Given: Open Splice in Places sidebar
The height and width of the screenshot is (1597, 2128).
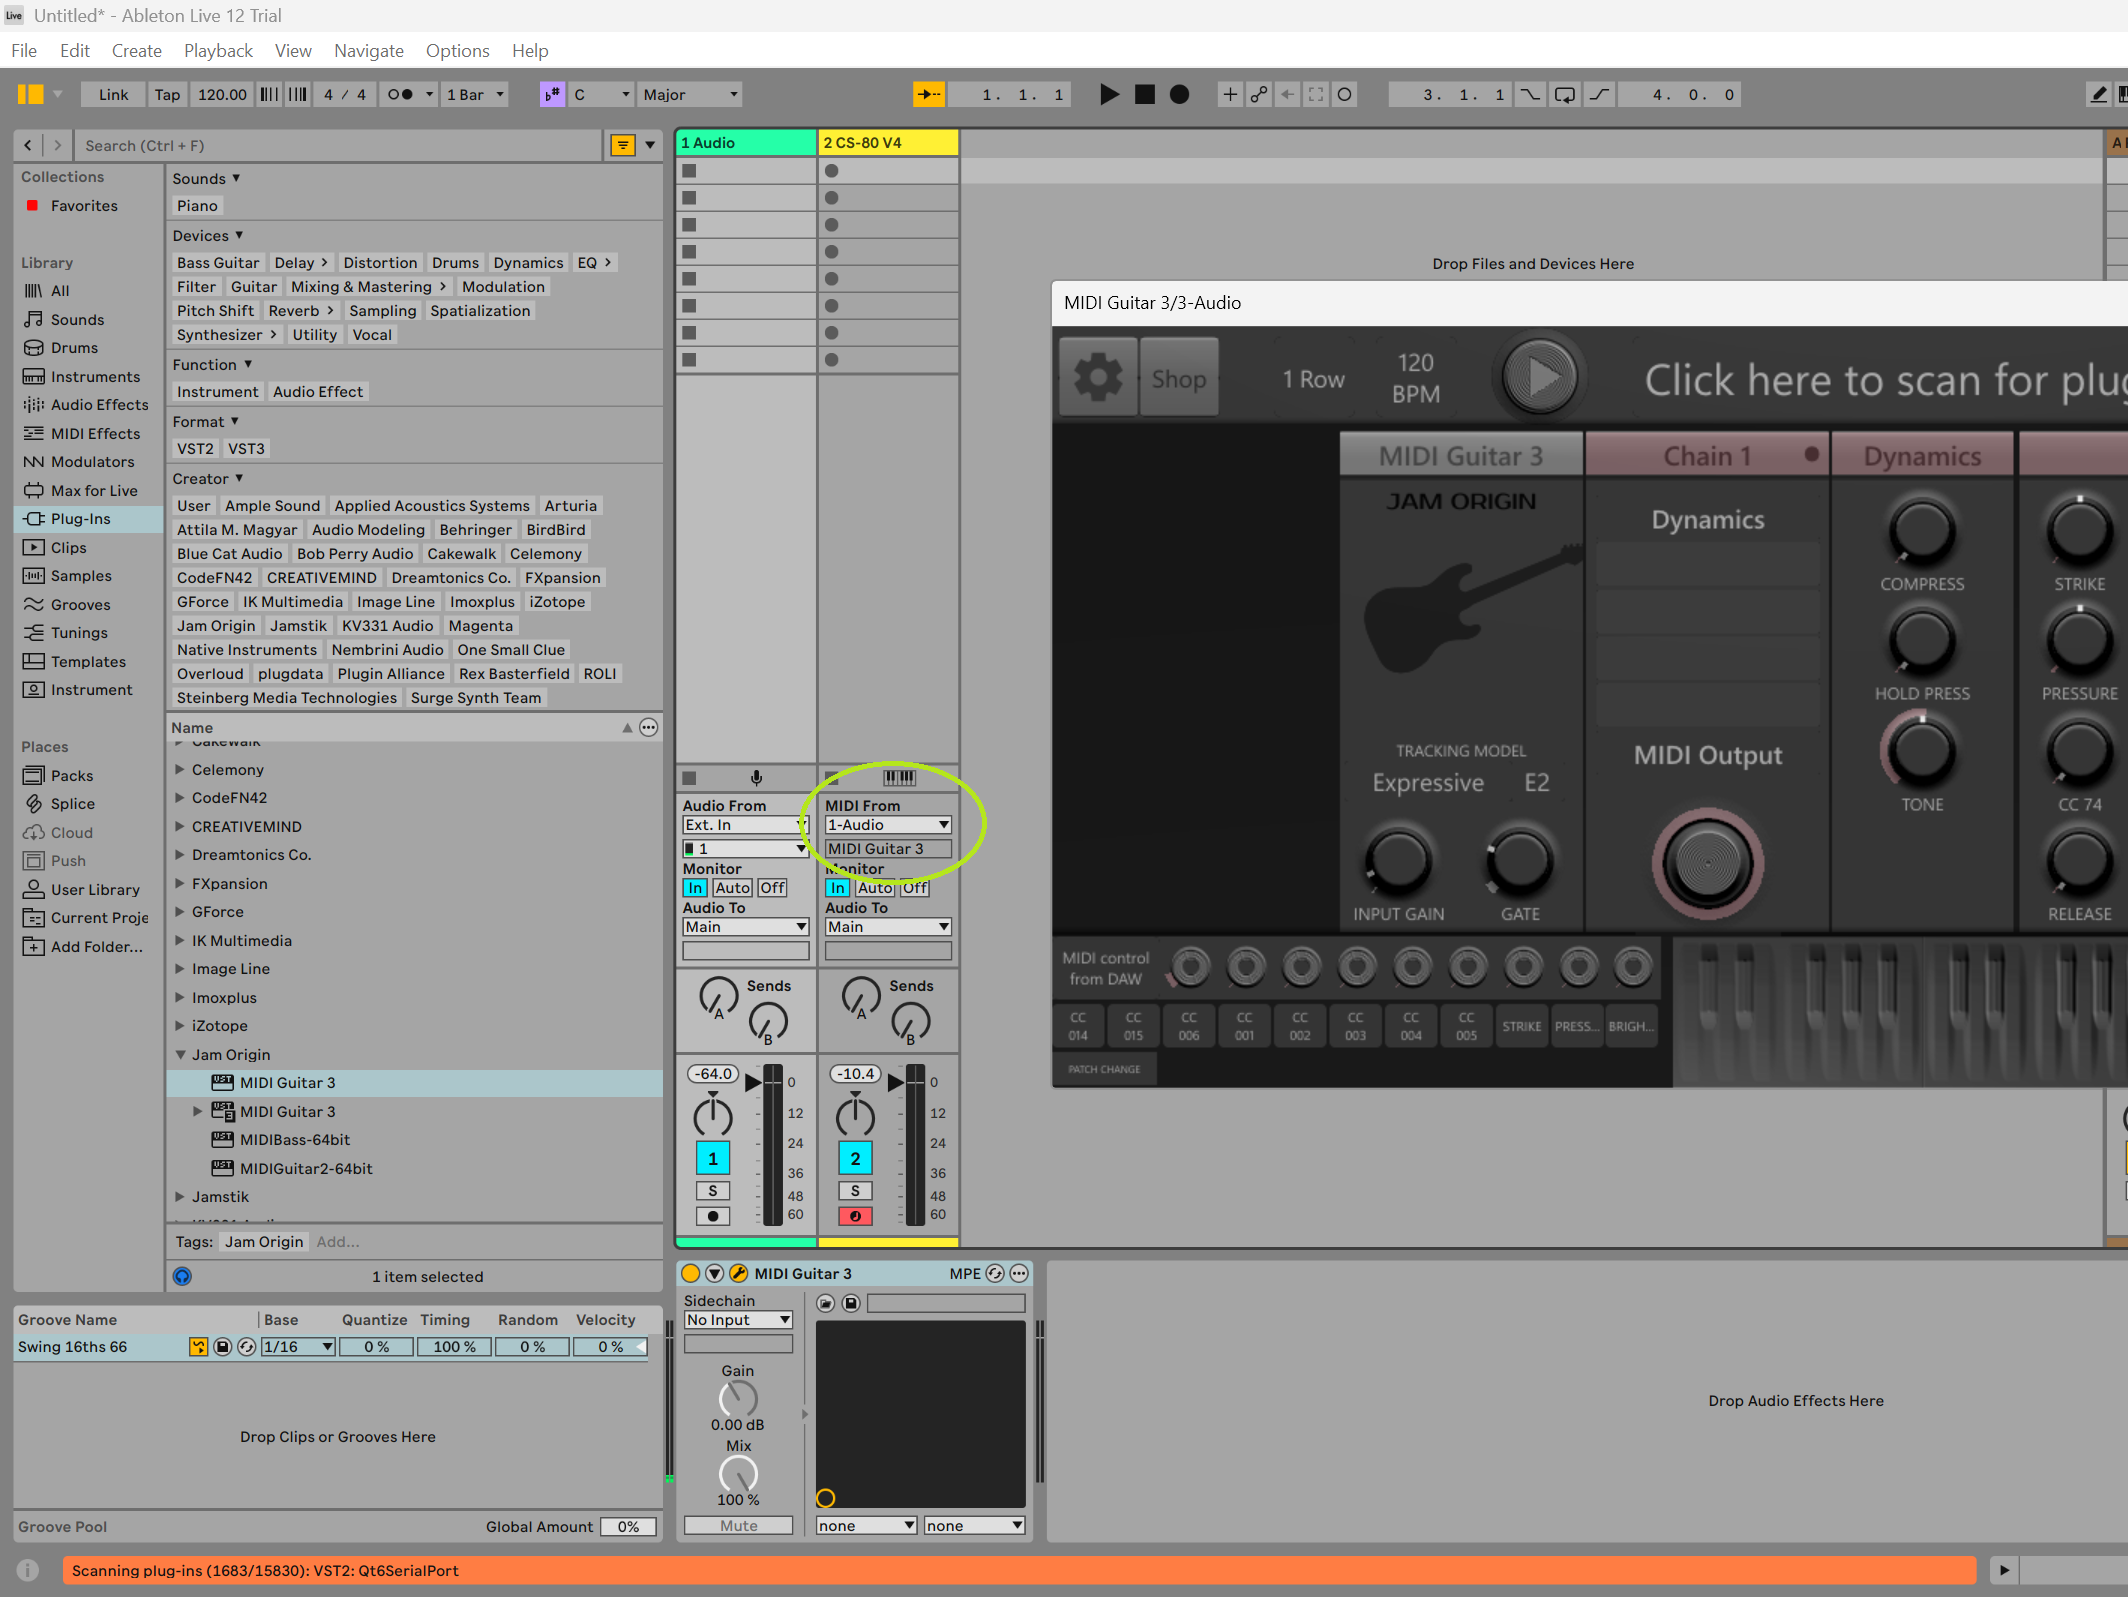Looking at the screenshot, I should pos(73,803).
